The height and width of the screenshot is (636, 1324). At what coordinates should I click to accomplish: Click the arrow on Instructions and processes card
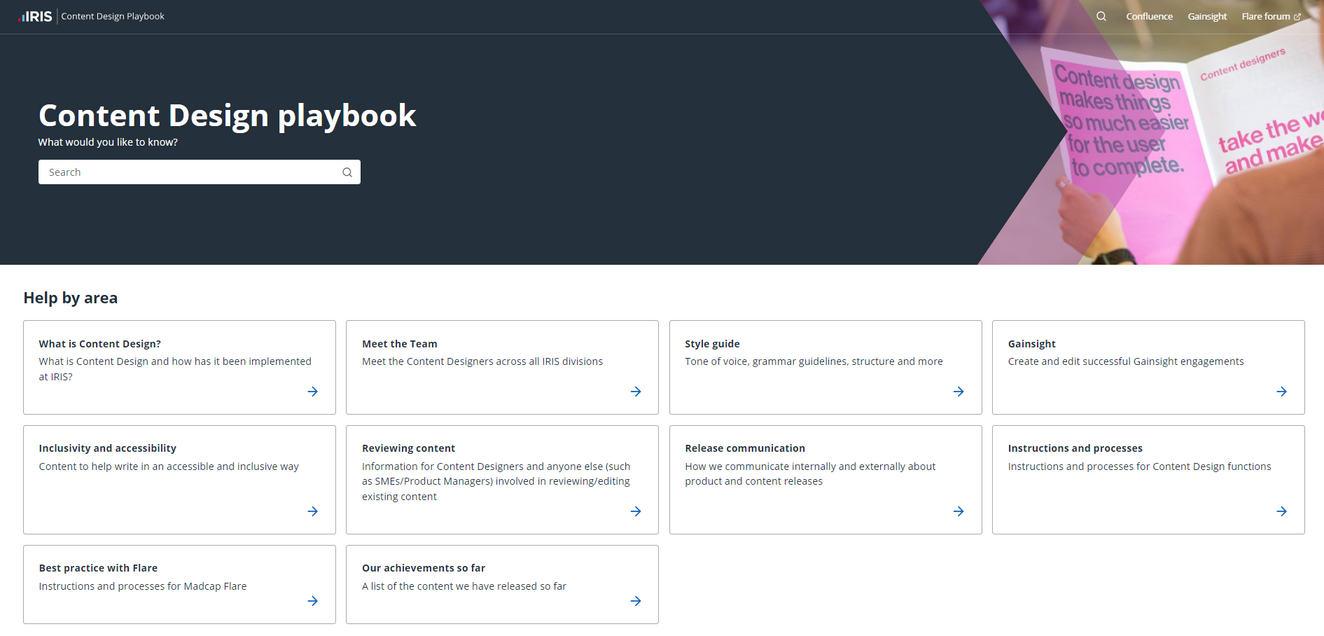[1282, 512]
